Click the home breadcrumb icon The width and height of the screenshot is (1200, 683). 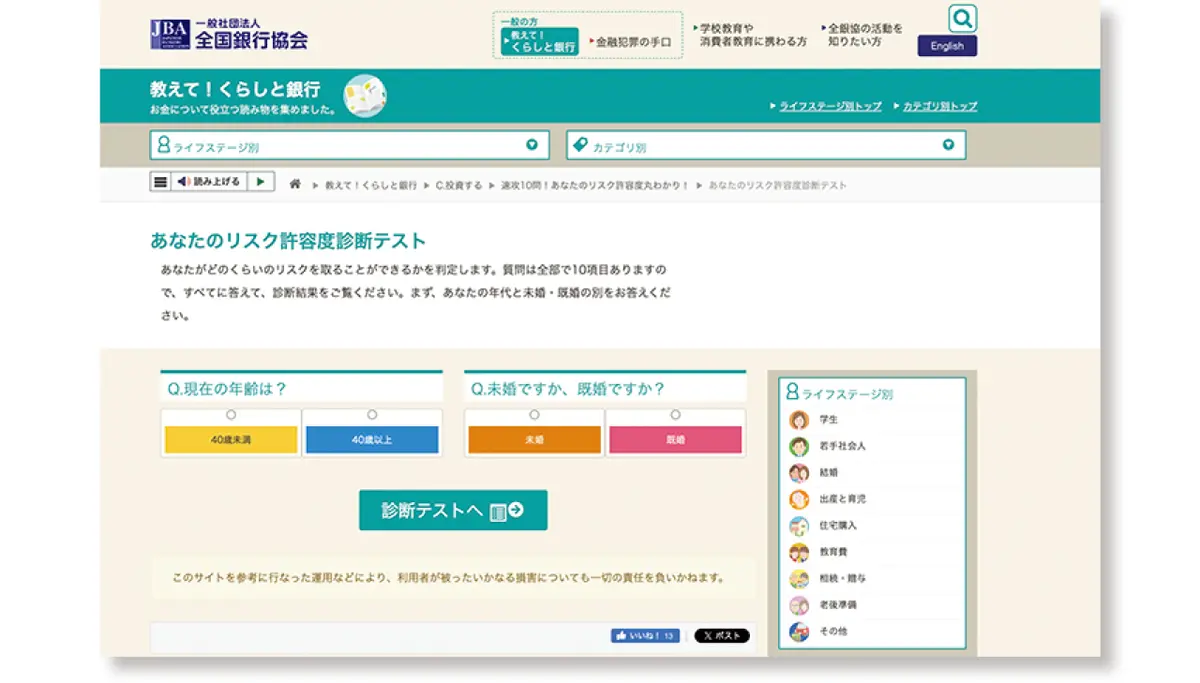tap(295, 184)
